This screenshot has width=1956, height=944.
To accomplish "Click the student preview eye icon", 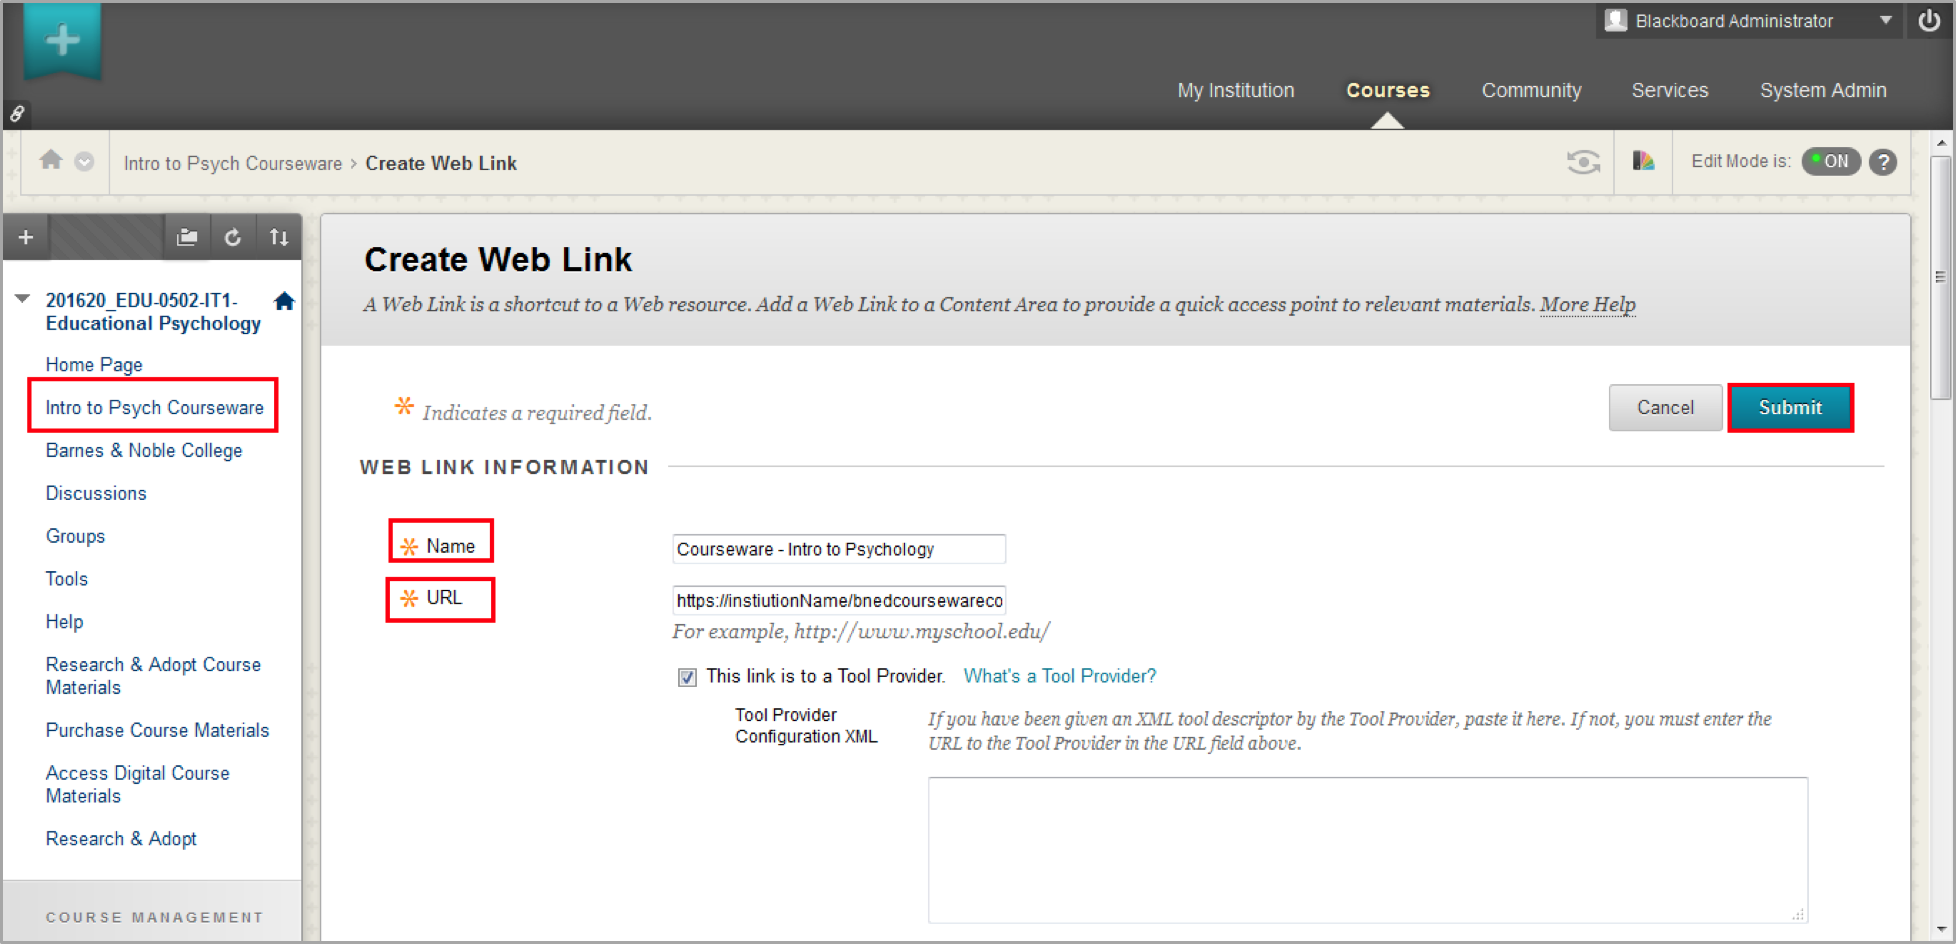I will pyautogui.click(x=1583, y=161).
